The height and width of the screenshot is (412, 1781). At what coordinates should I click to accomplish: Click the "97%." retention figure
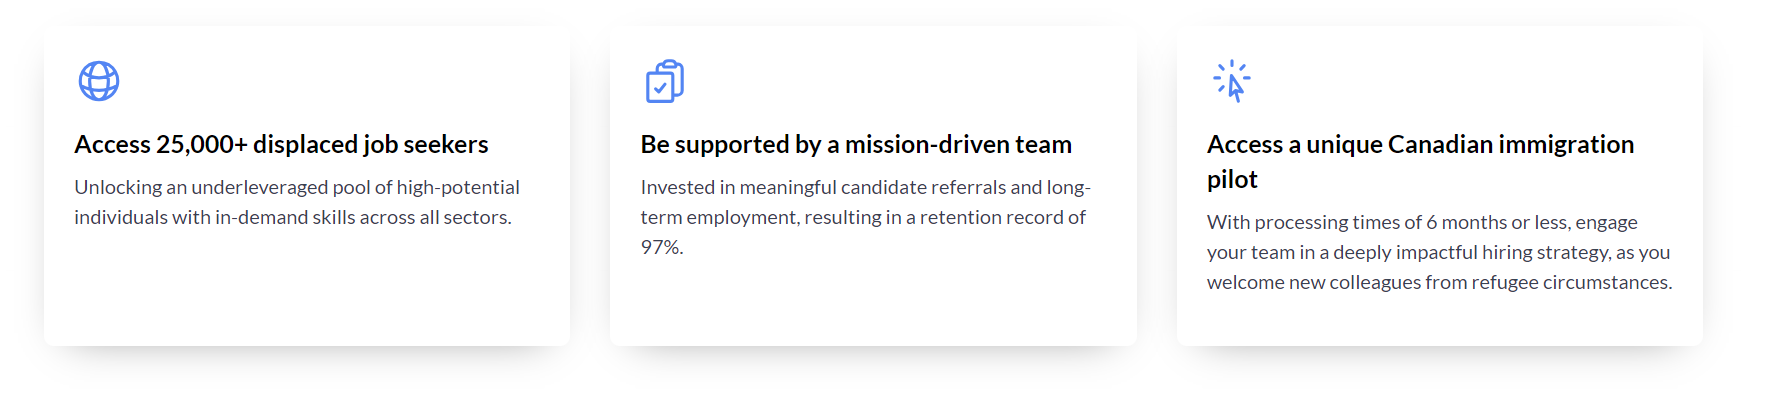point(662,247)
